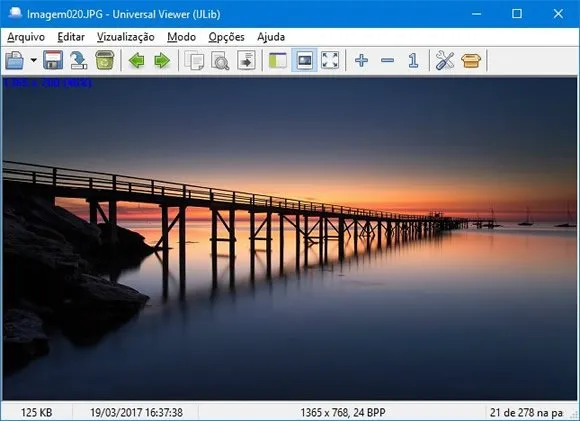Screen dimensions: 580x421
Task: Open the Opções menu
Action: tap(226, 37)
